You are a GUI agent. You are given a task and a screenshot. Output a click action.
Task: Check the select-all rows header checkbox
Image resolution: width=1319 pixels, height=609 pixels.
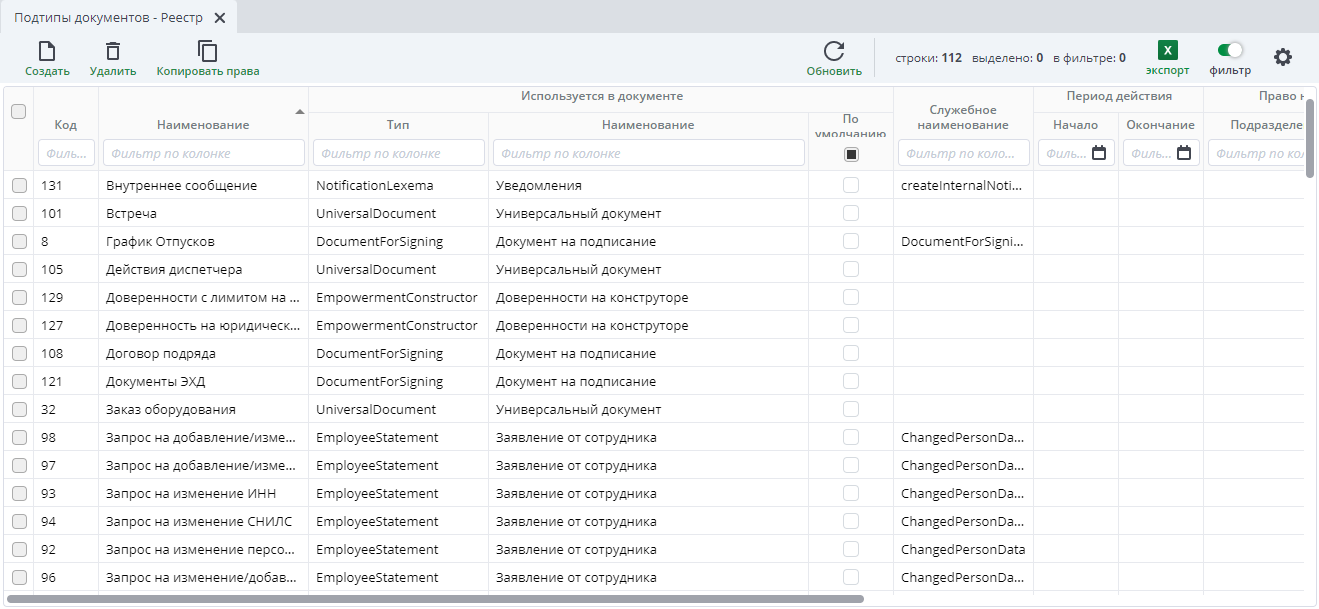point(18,112)
